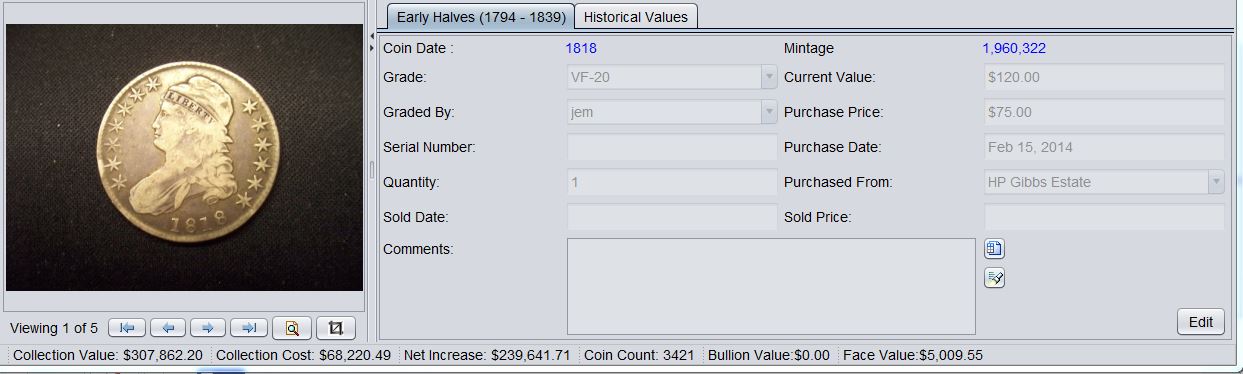Click the Purchase Date field
Viewport: 1243px width, 374px height.
coord(1105,147)
